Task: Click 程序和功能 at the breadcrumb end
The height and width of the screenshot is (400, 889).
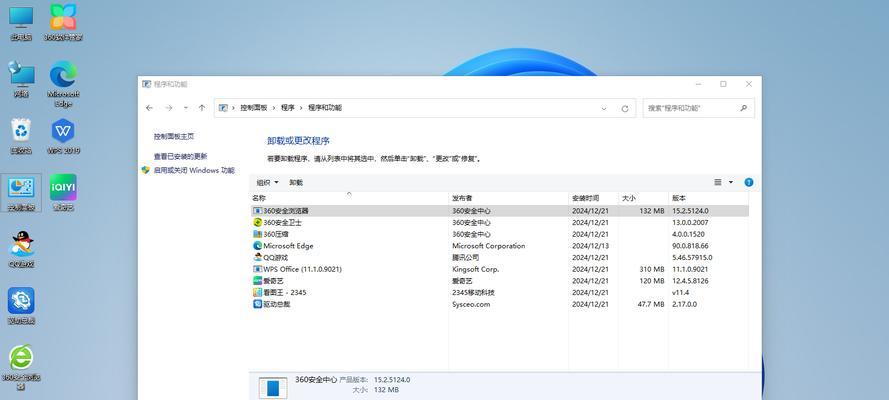Action: [325, 108]
